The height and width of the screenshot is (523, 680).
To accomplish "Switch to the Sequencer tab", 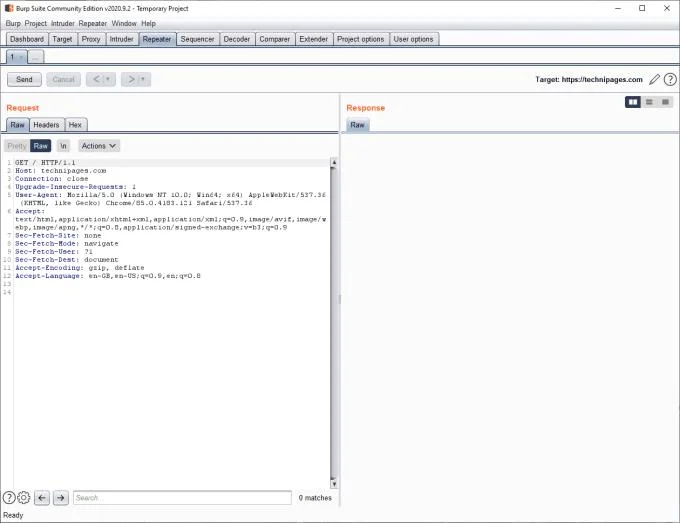I will tap(197, 39).
